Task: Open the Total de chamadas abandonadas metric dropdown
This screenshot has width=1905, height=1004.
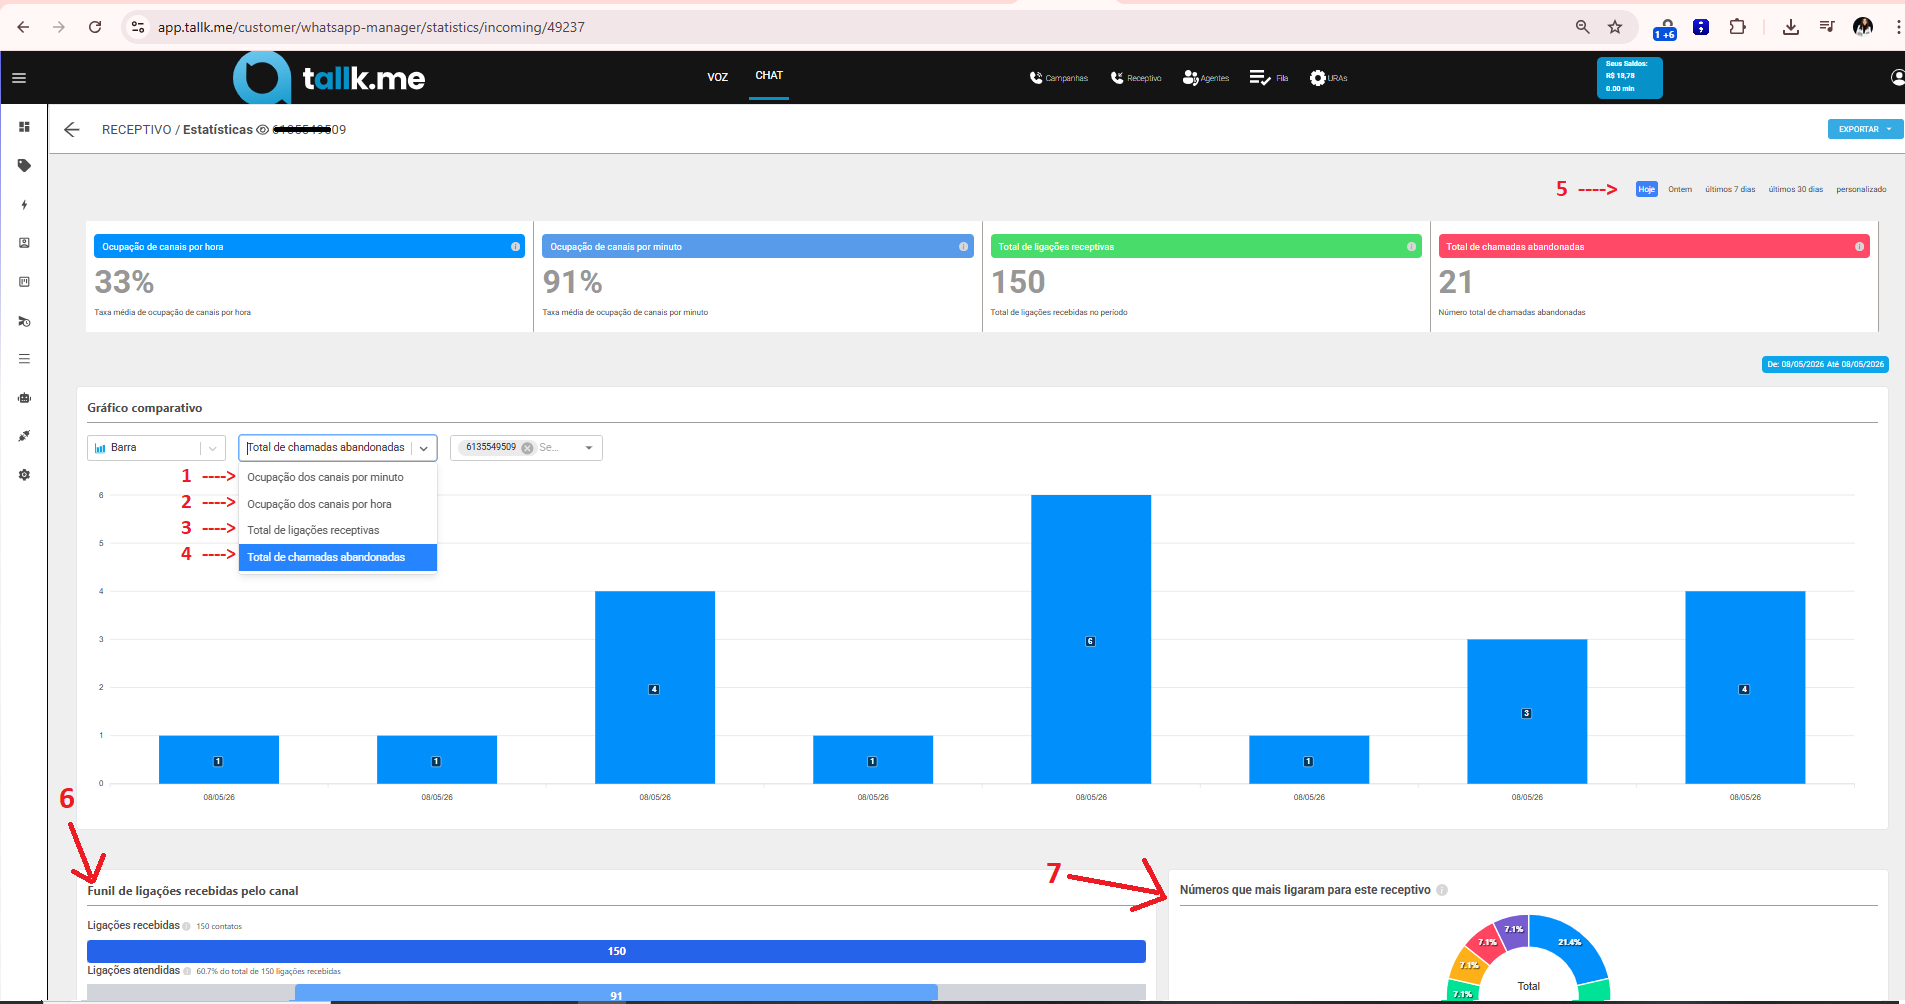Action: pyautogui.click(x=338, y=448)
